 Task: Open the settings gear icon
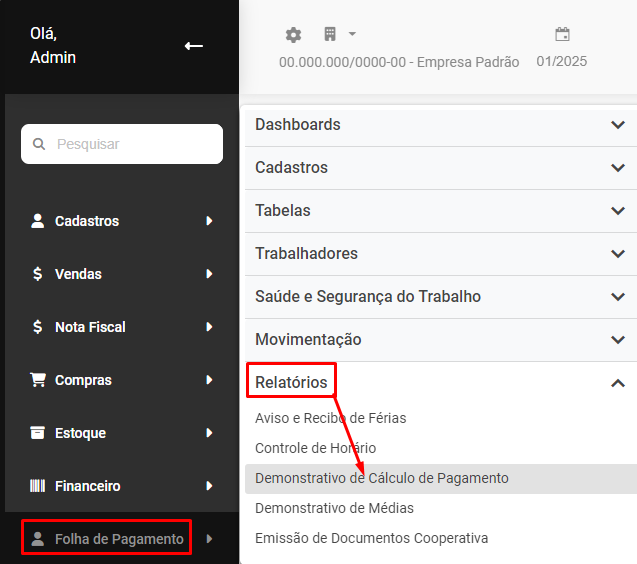tap(293, 35)
